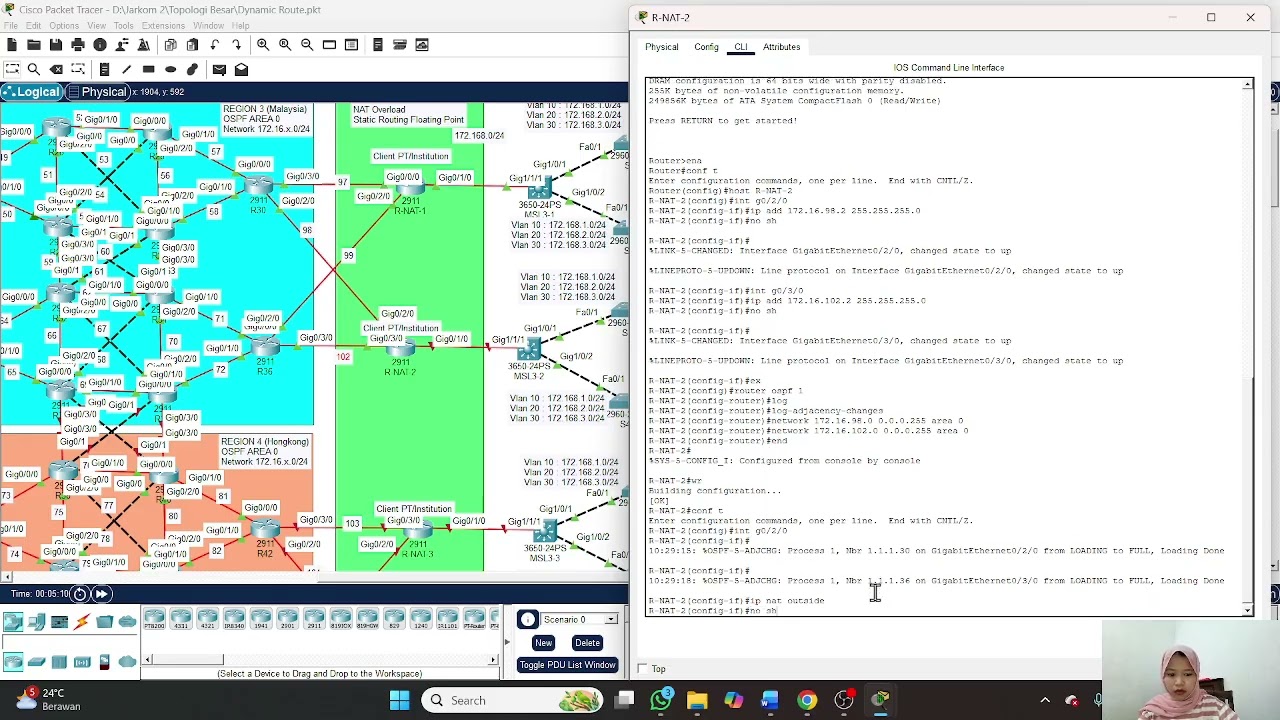
Task: Click the Zoom Reset magnifier icon
Action: 285,45
